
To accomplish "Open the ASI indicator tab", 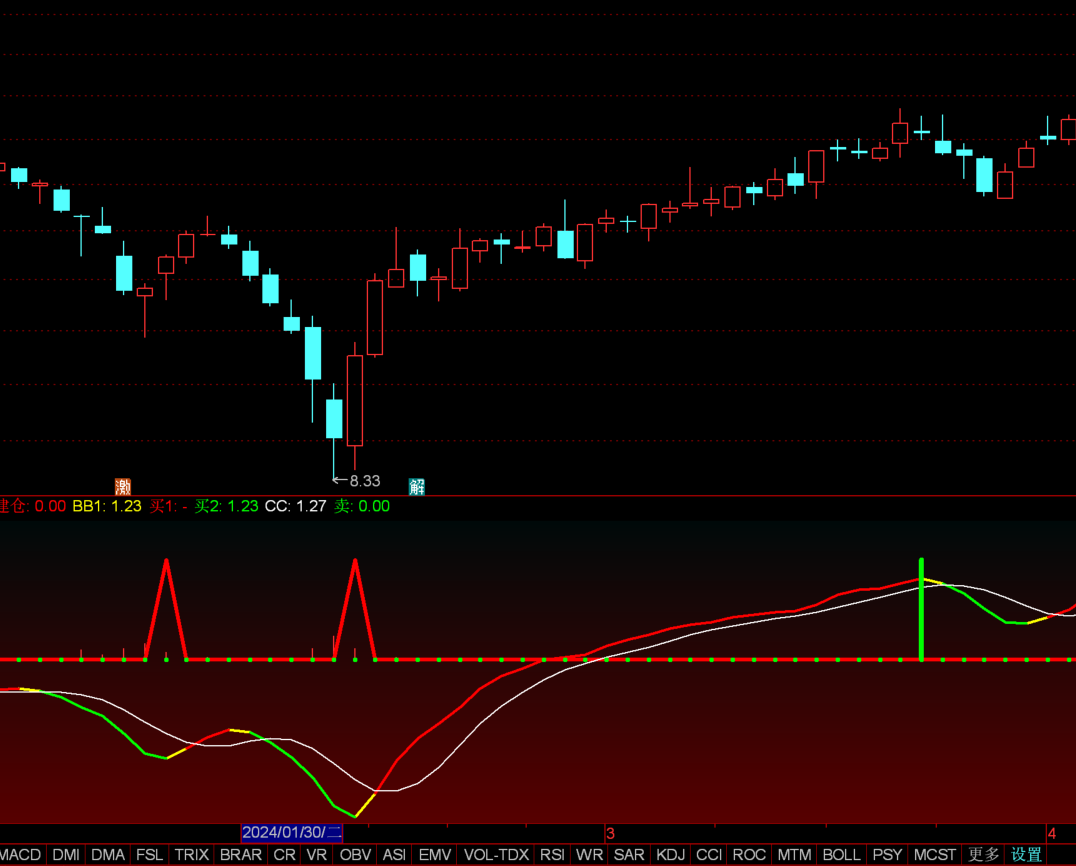I will click(x=395, y=854).
